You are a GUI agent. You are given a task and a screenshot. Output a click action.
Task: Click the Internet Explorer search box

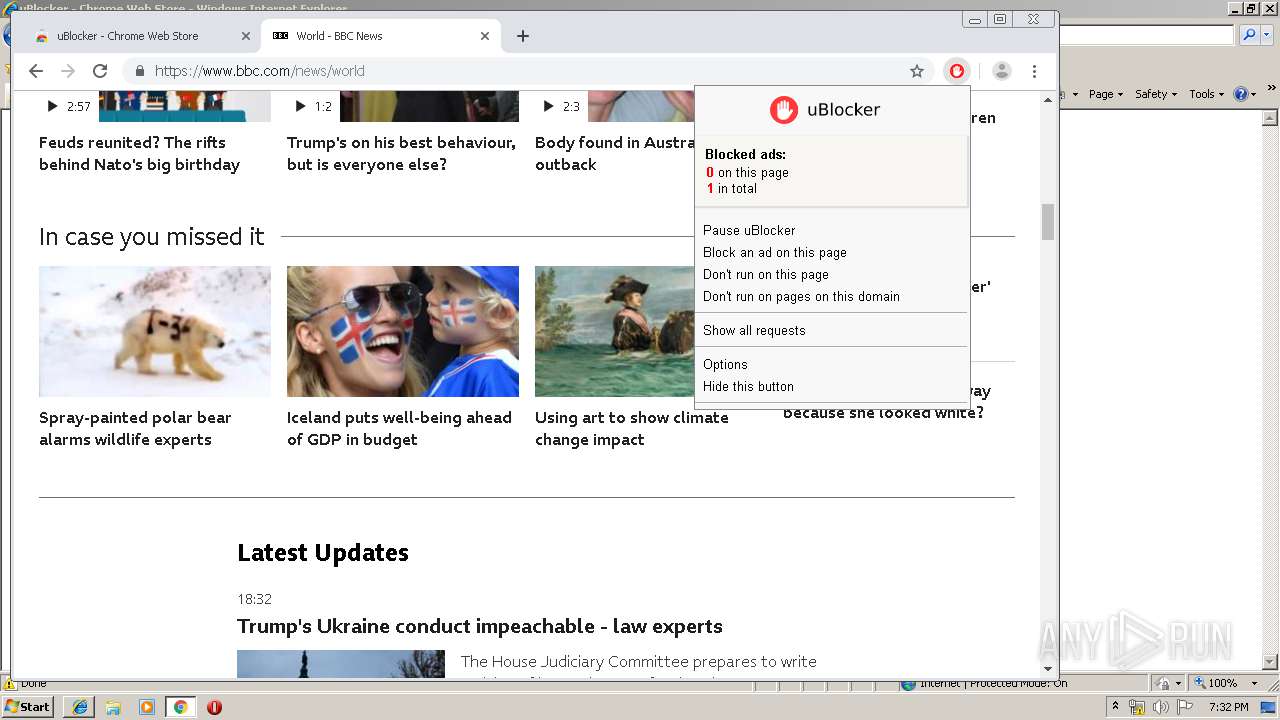click(x=1147, y=35)
